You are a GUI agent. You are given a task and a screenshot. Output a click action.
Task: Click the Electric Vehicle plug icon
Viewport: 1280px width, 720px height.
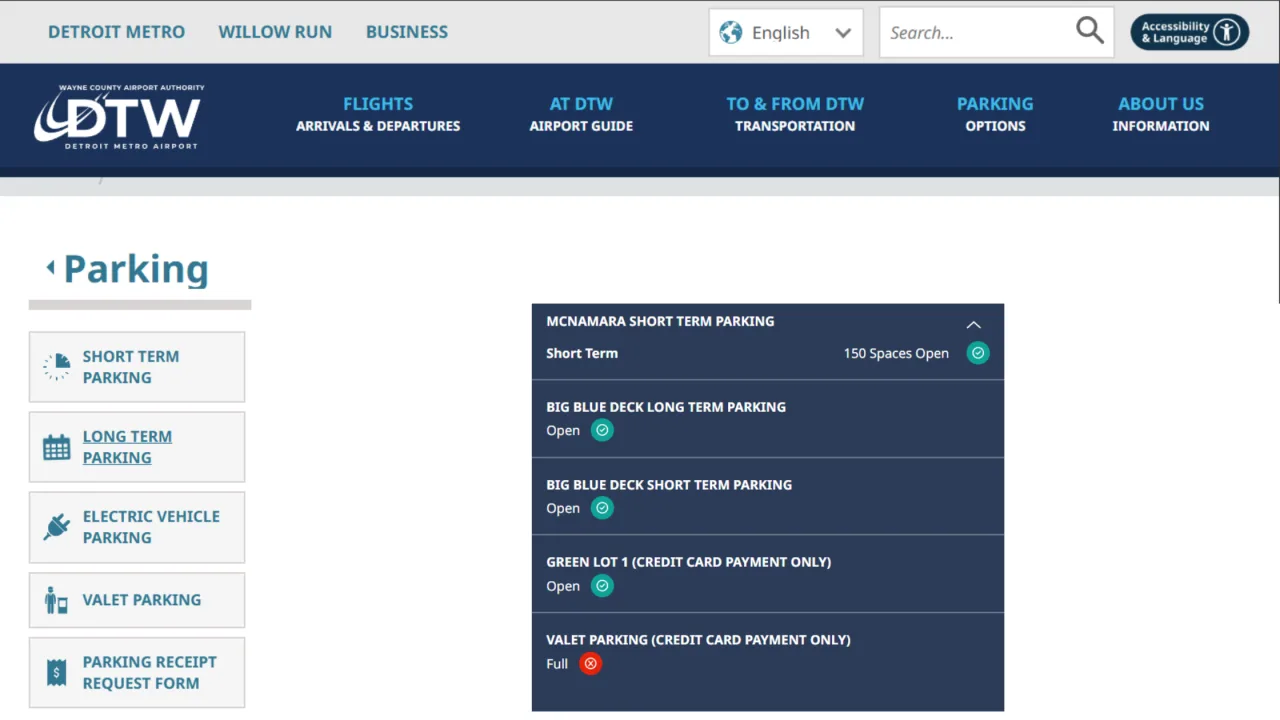tap(57, 527)
